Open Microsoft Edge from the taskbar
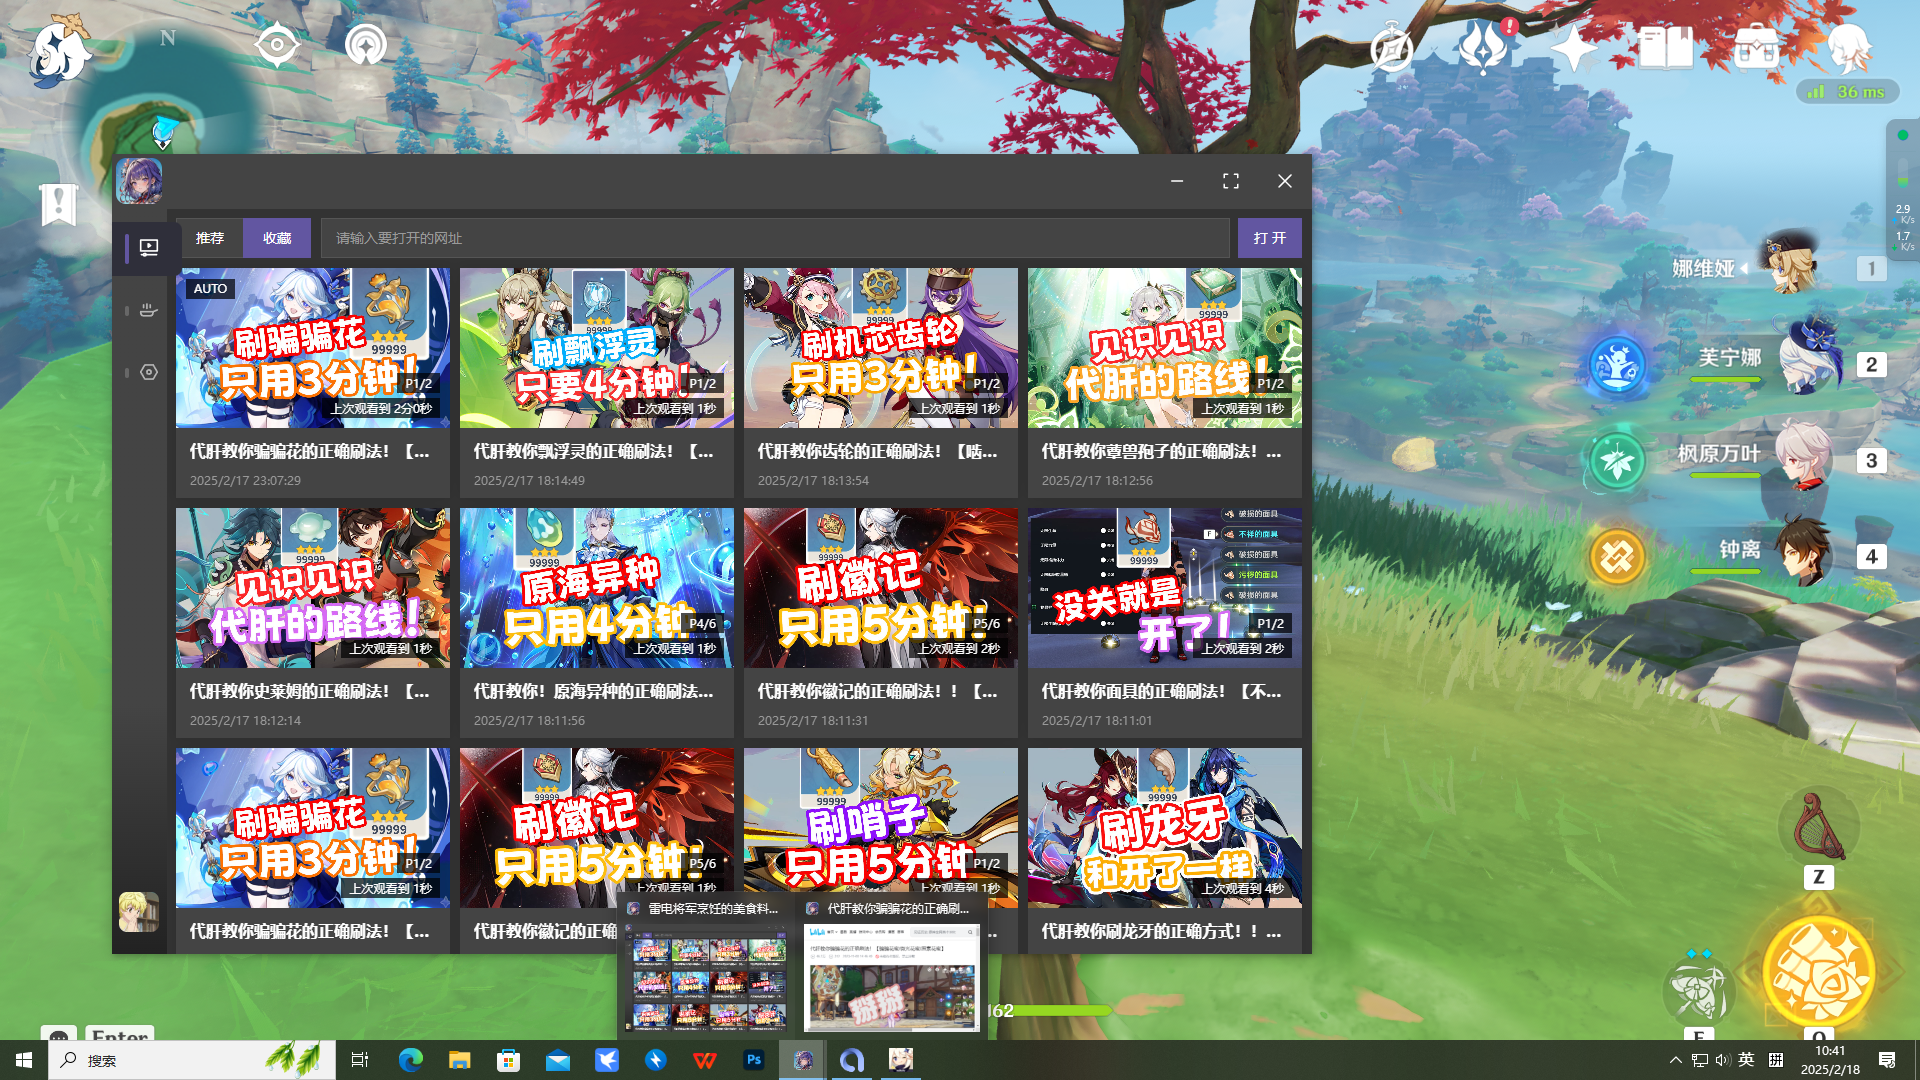Image resolution: width=1920 pixels, height=1080 pixels. 410,1060
